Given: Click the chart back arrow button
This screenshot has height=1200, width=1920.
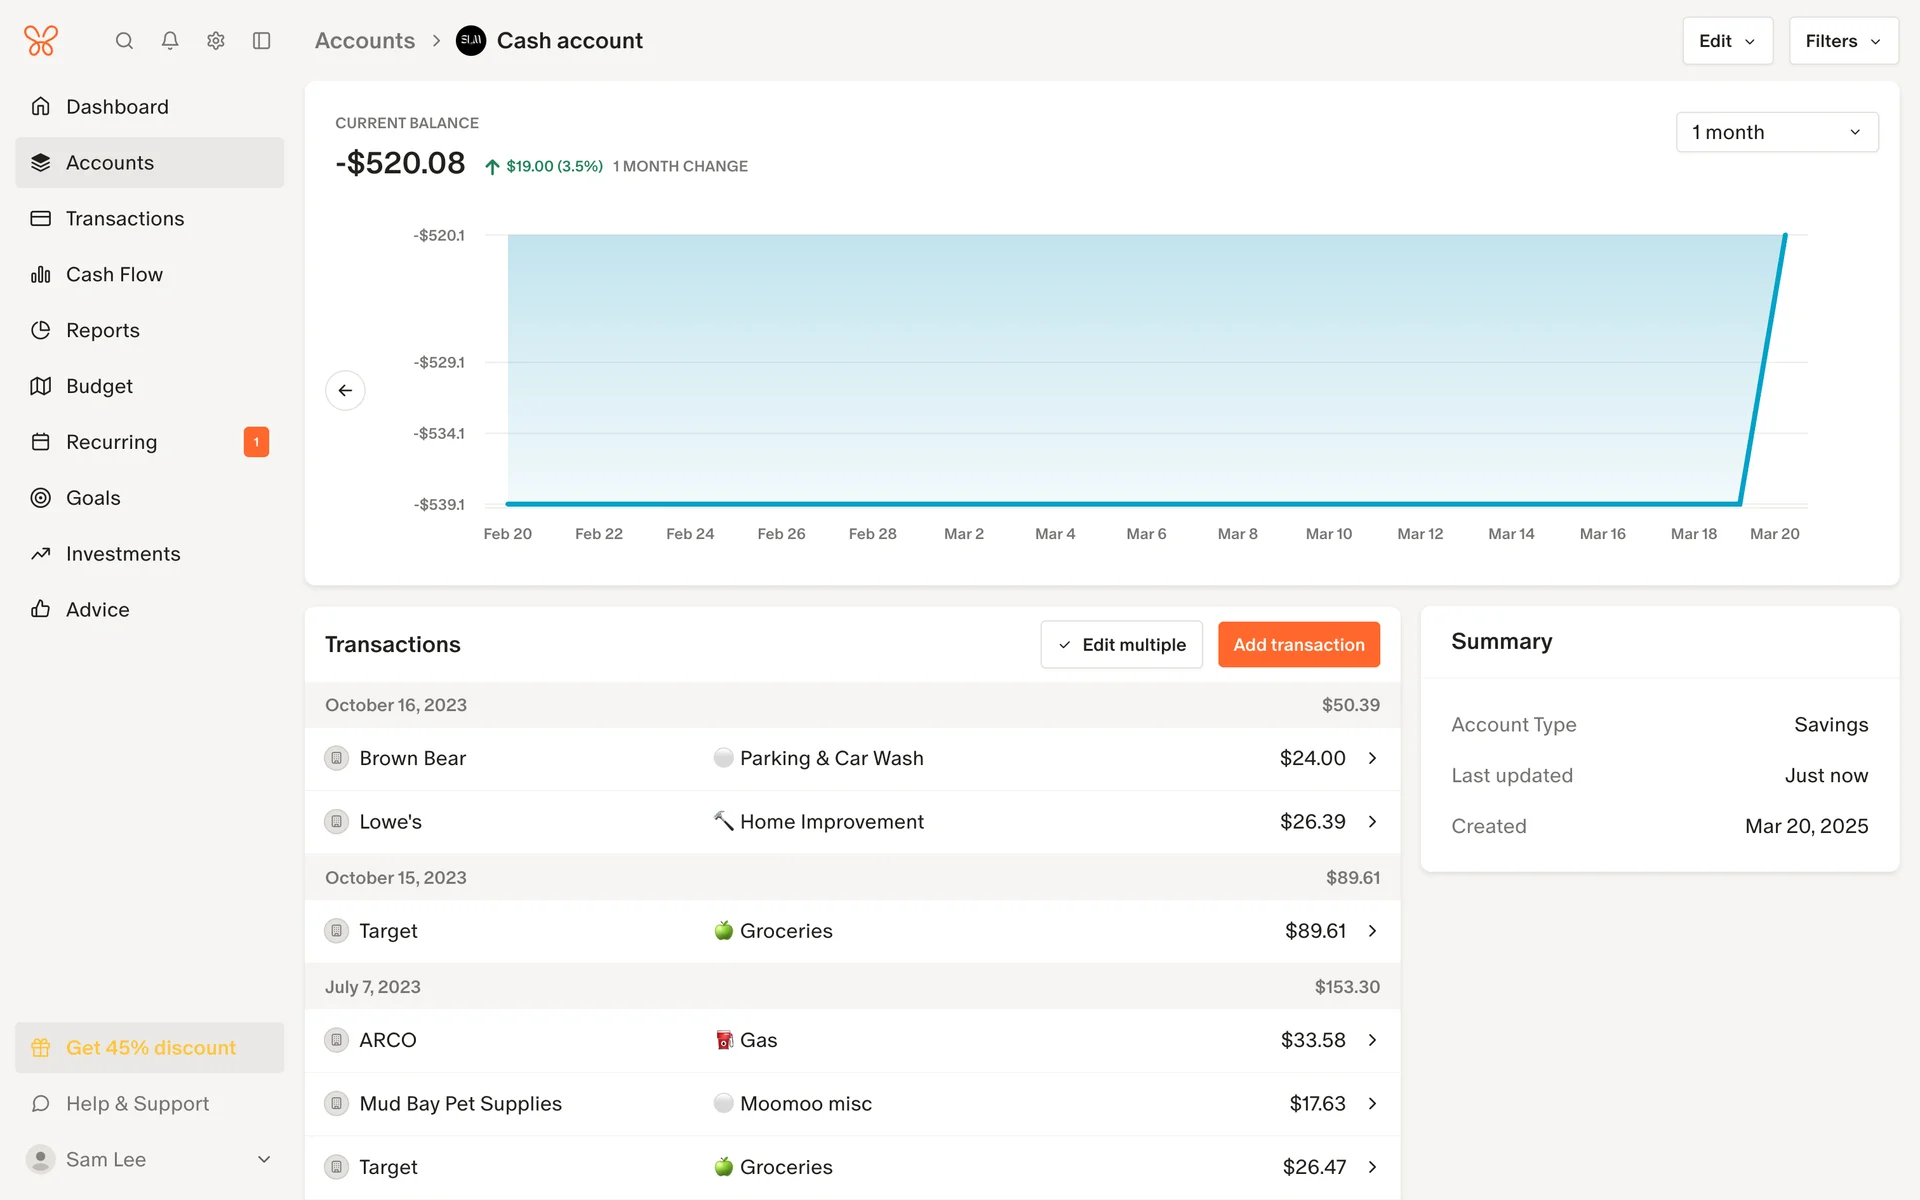Looking at the screenshot, I should click(345, 390).
